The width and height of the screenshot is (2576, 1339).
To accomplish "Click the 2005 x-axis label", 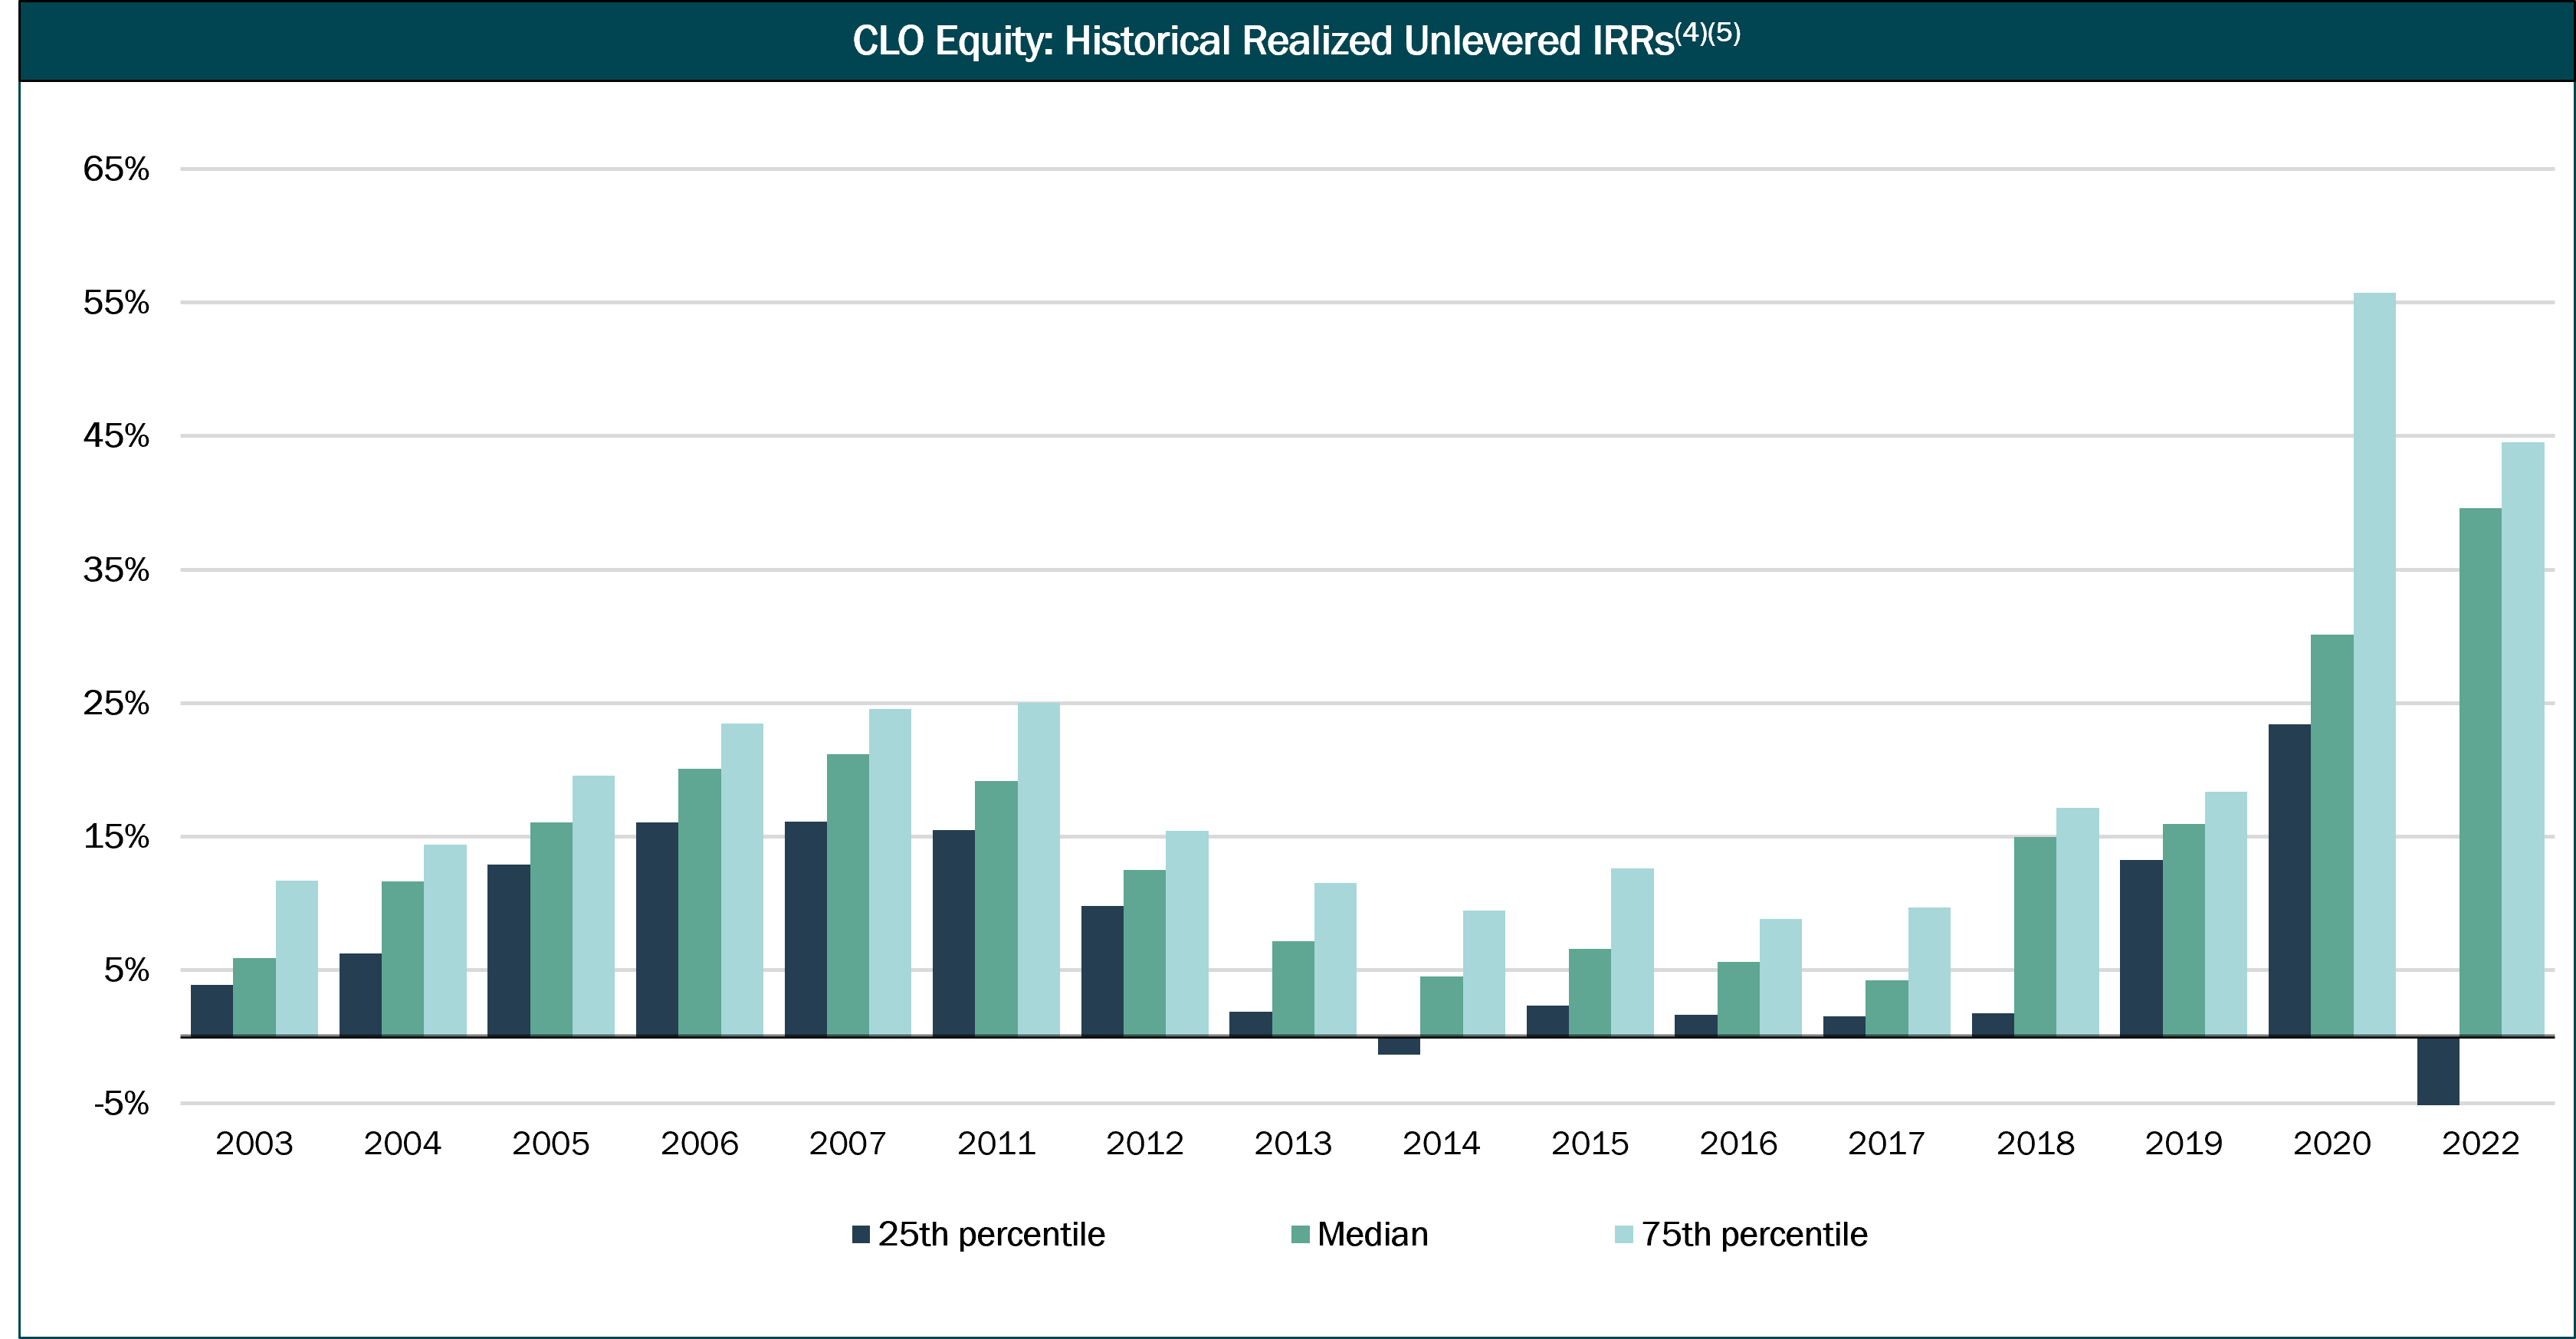I will tap(551, 1143).
